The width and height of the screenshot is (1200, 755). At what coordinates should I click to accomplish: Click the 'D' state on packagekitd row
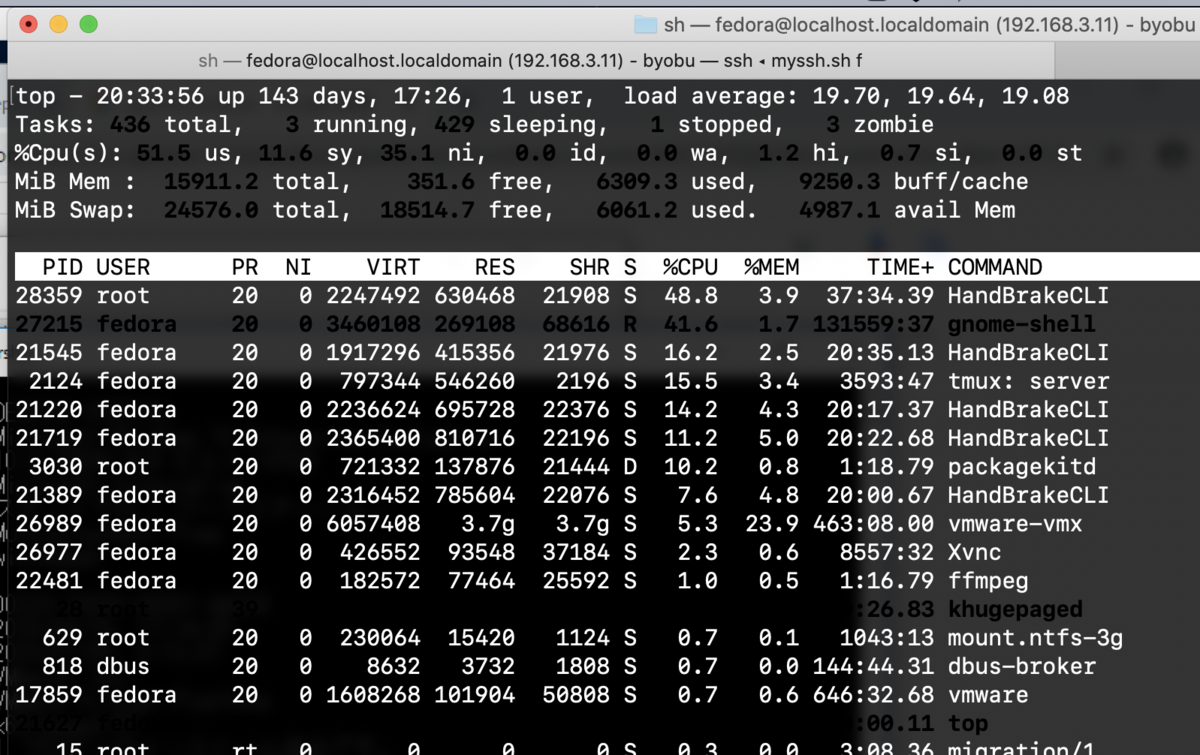[x=630, y=466]
